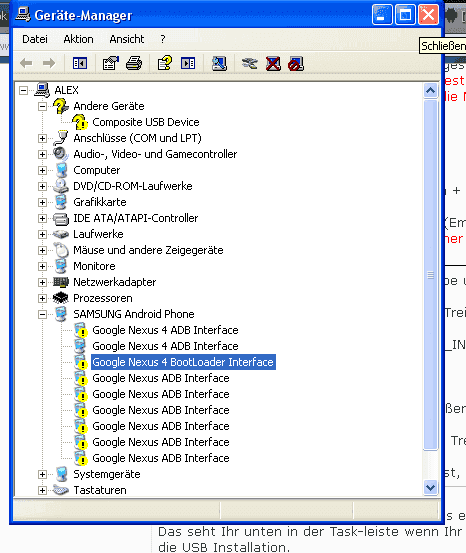Toggle the action pane toolbar icon
Screen dimensions: 466x553
[188, 63]
